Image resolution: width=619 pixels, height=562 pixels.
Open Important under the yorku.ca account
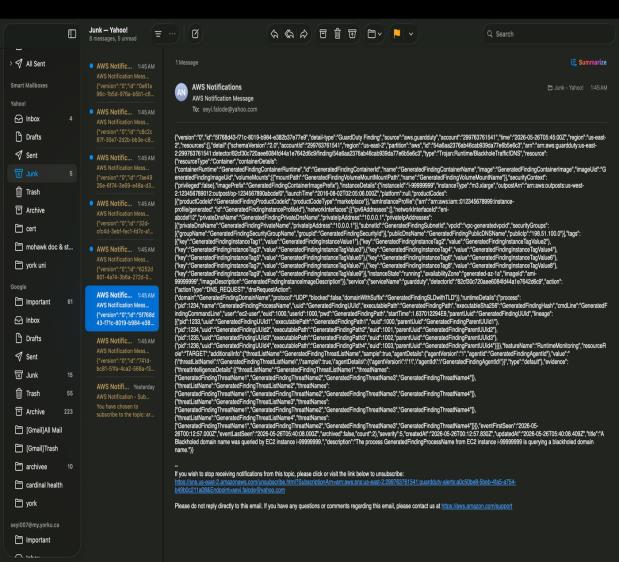(43, 540)
